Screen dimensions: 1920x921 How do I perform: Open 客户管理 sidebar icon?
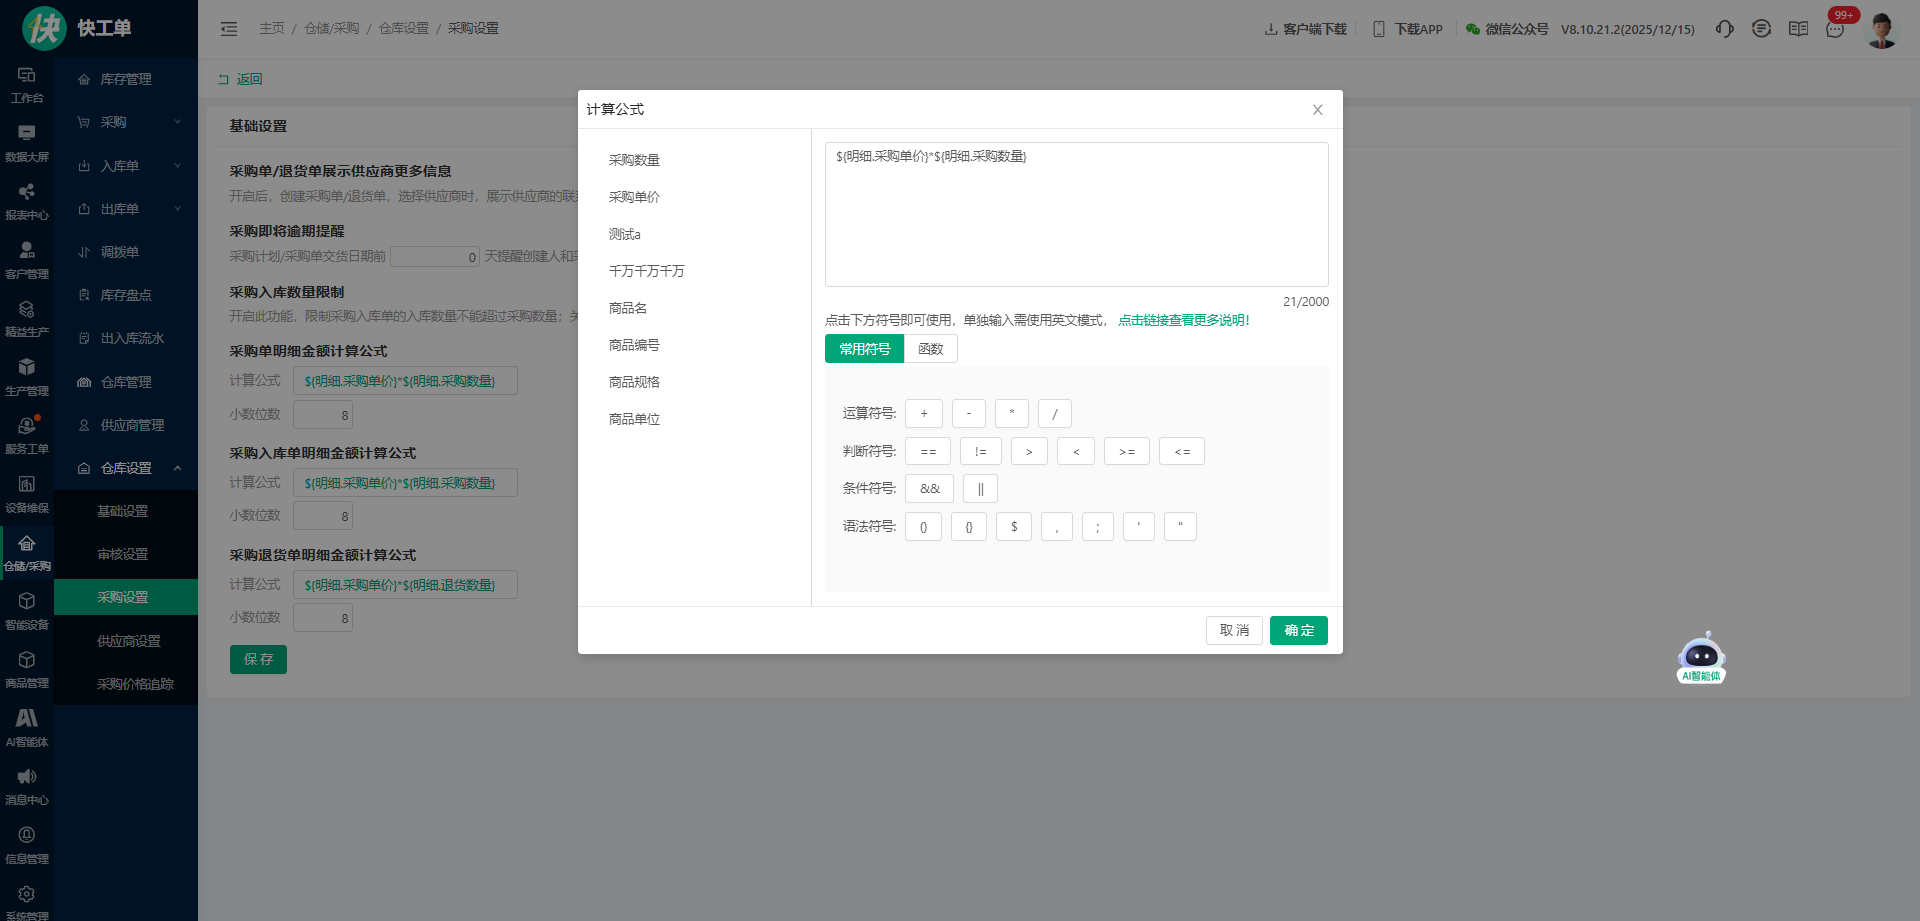pos(27,259)
